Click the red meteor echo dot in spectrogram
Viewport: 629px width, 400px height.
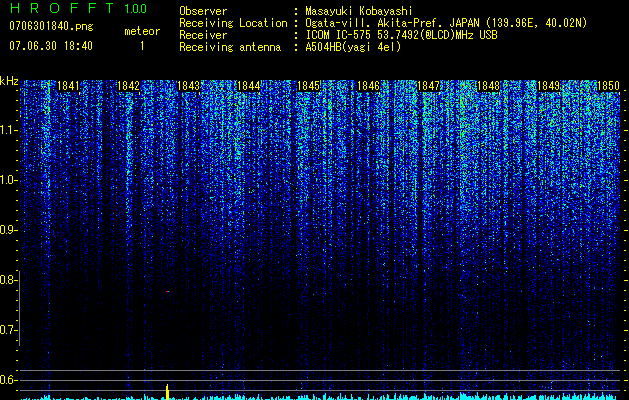click(168, 292)
